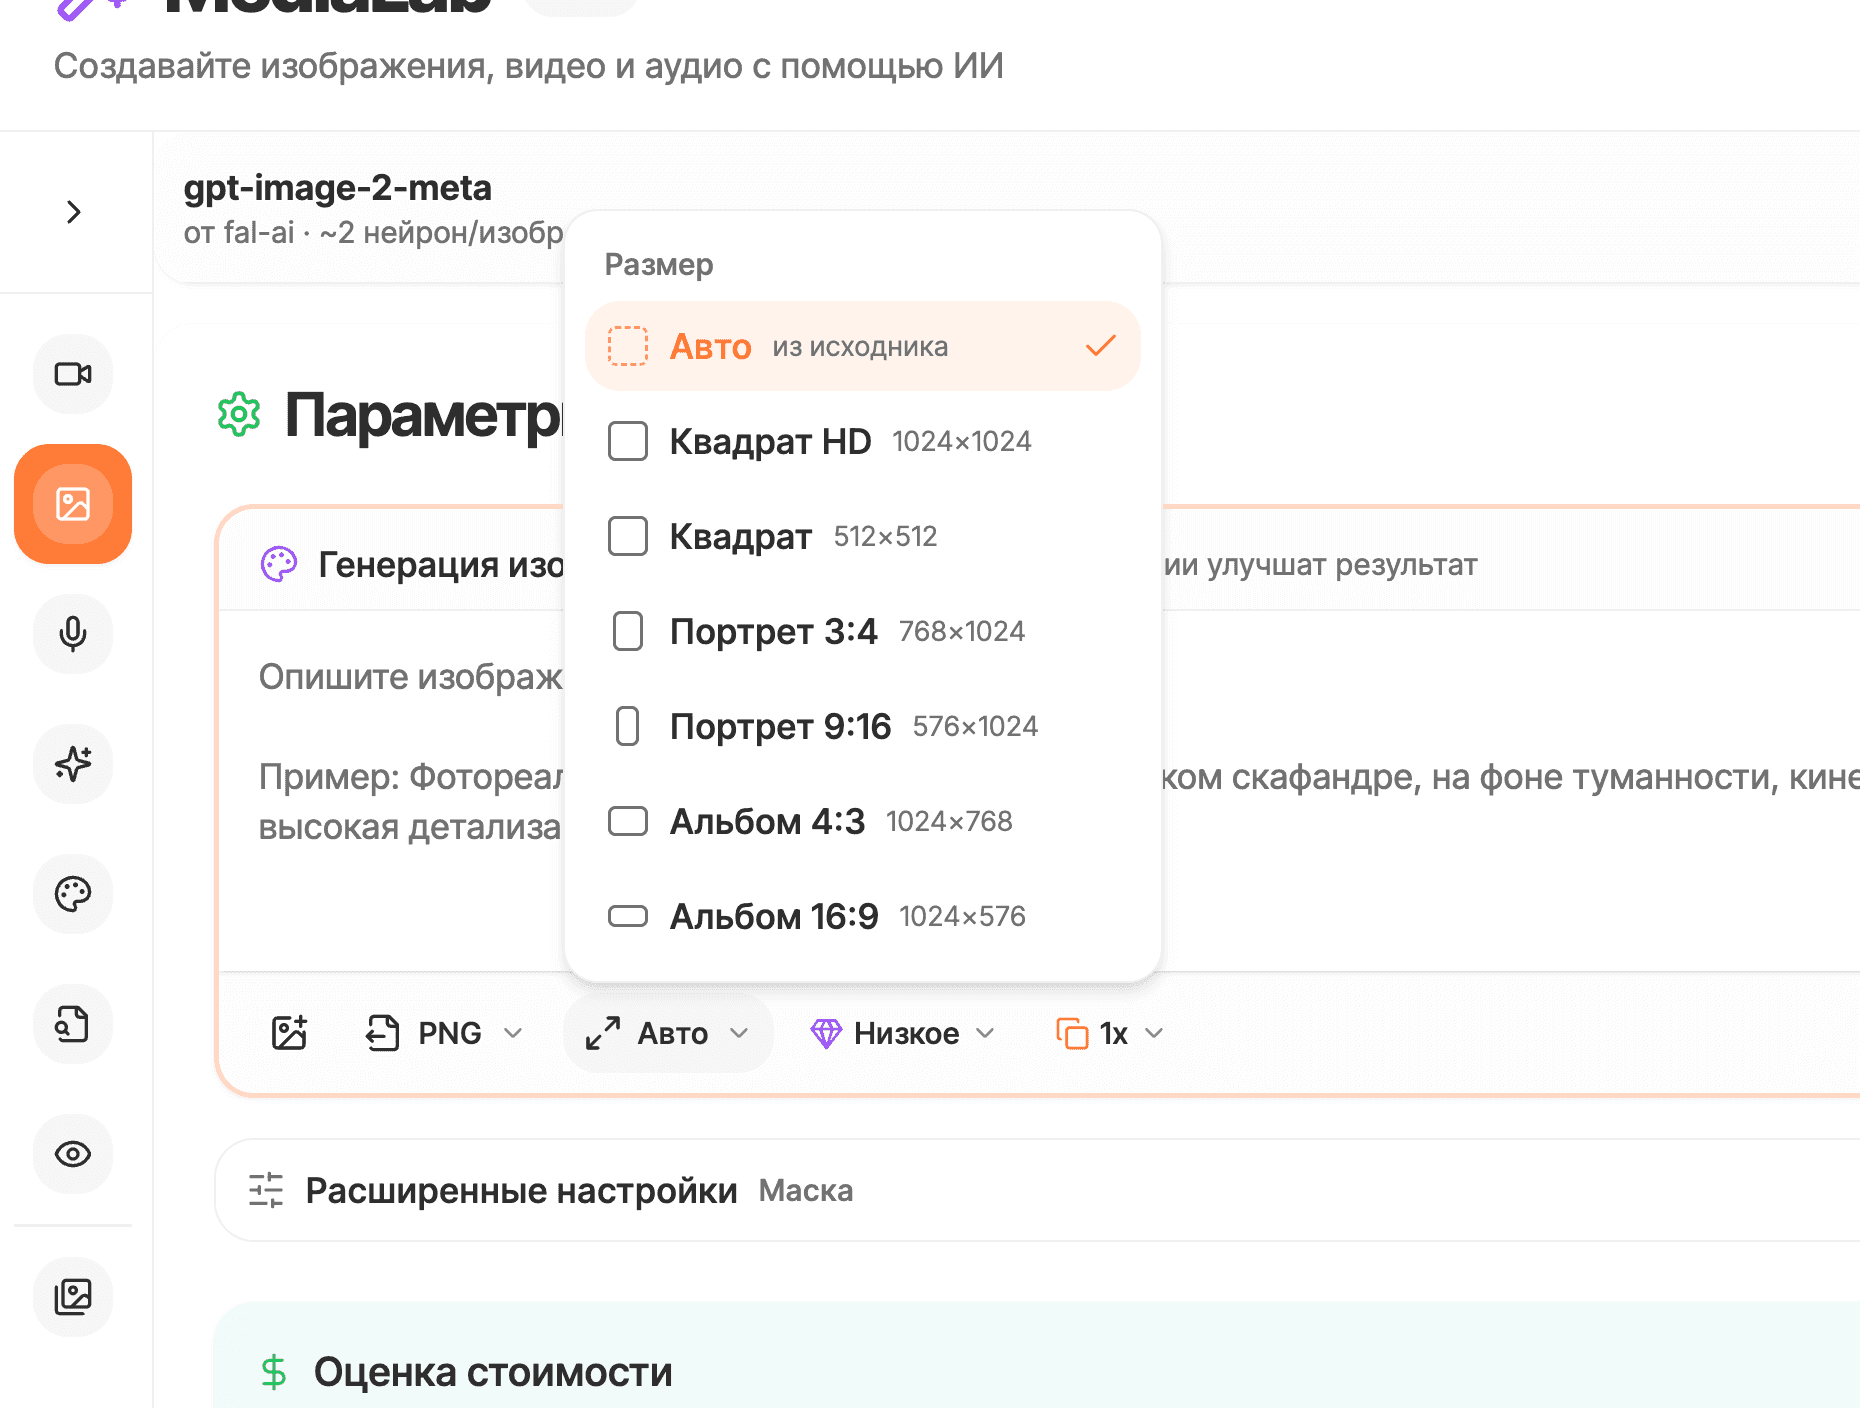
Task: Open the video generation section icon
Action: point(73,374)
